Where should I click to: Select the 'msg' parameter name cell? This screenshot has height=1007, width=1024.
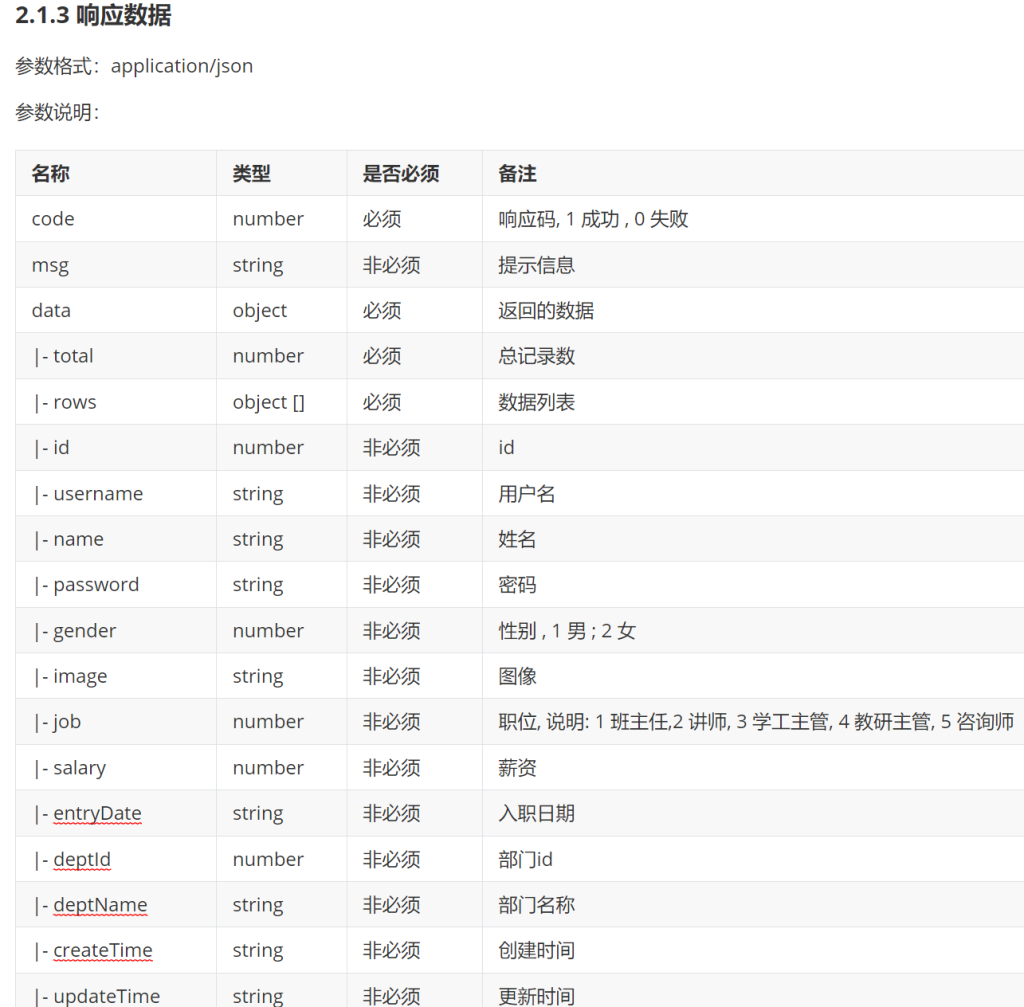tap(50, 265)
